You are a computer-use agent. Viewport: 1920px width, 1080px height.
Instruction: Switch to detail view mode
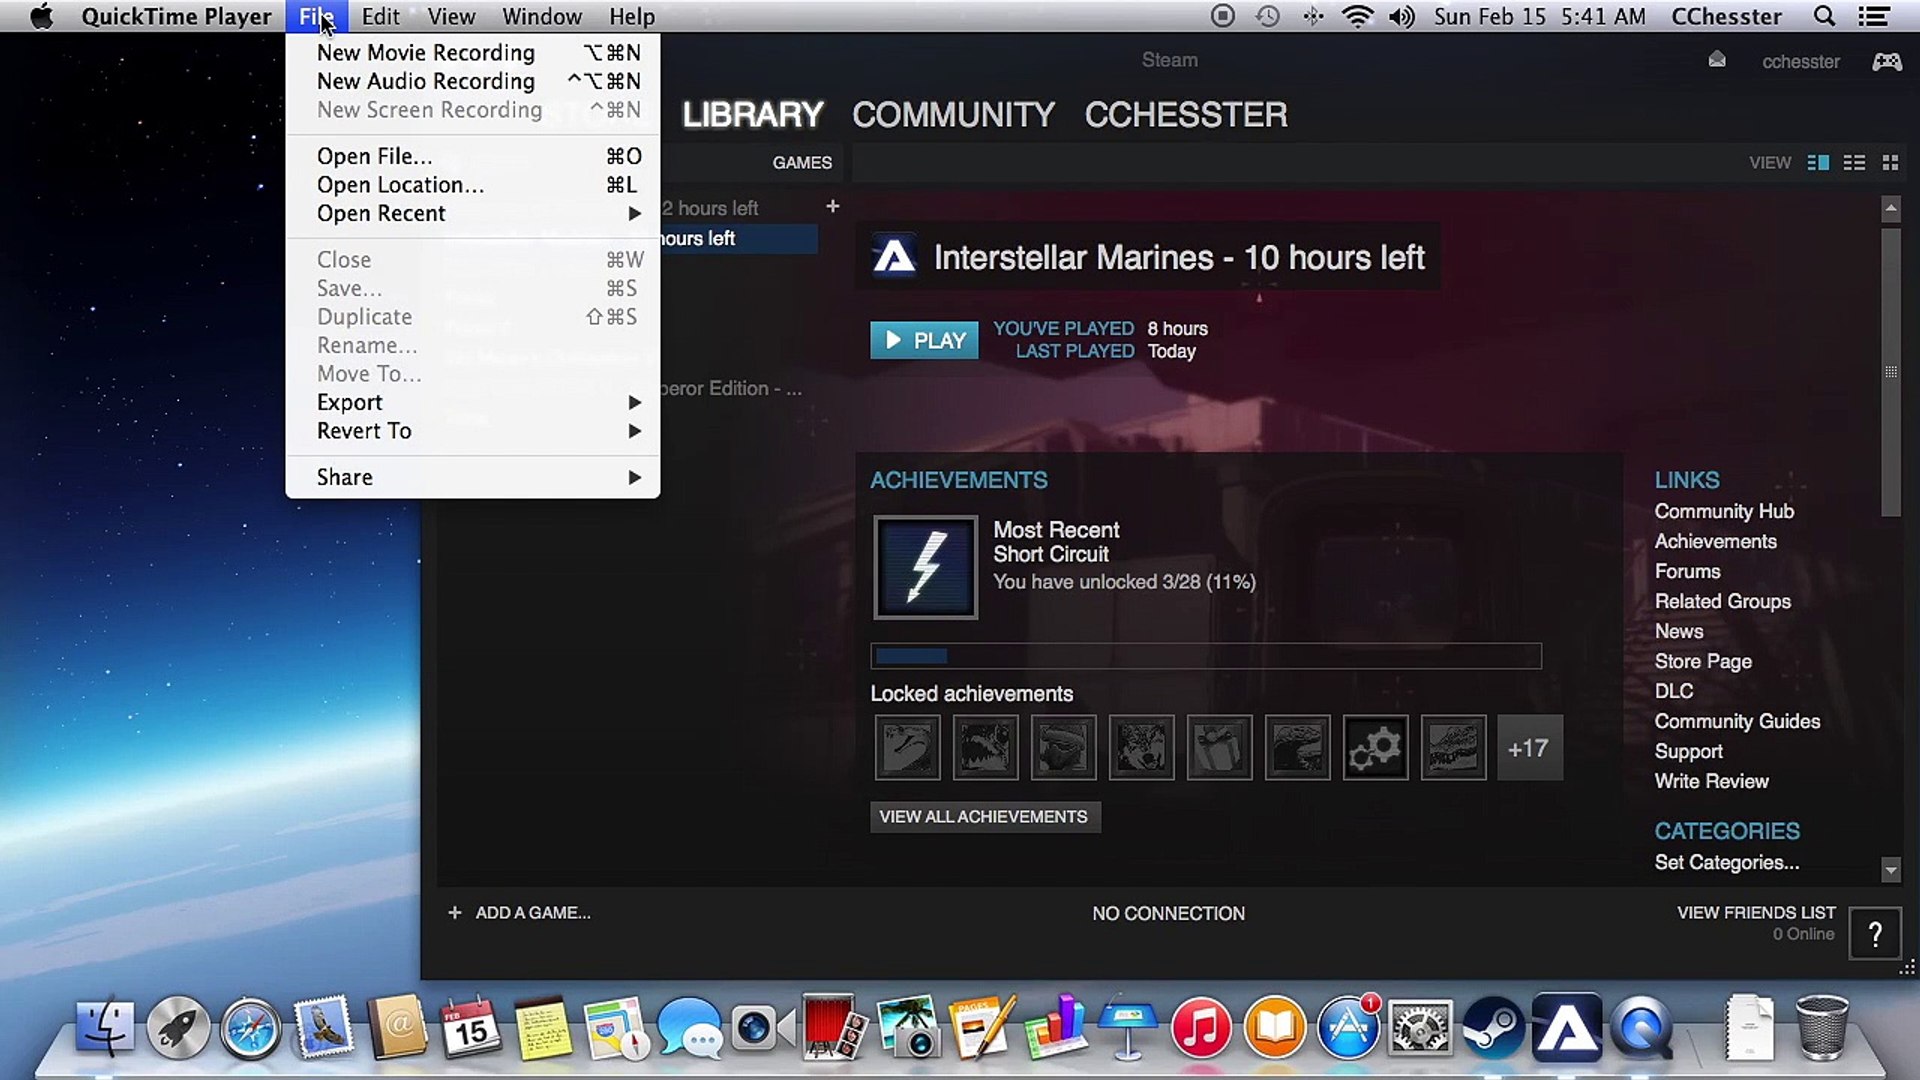1818,162
